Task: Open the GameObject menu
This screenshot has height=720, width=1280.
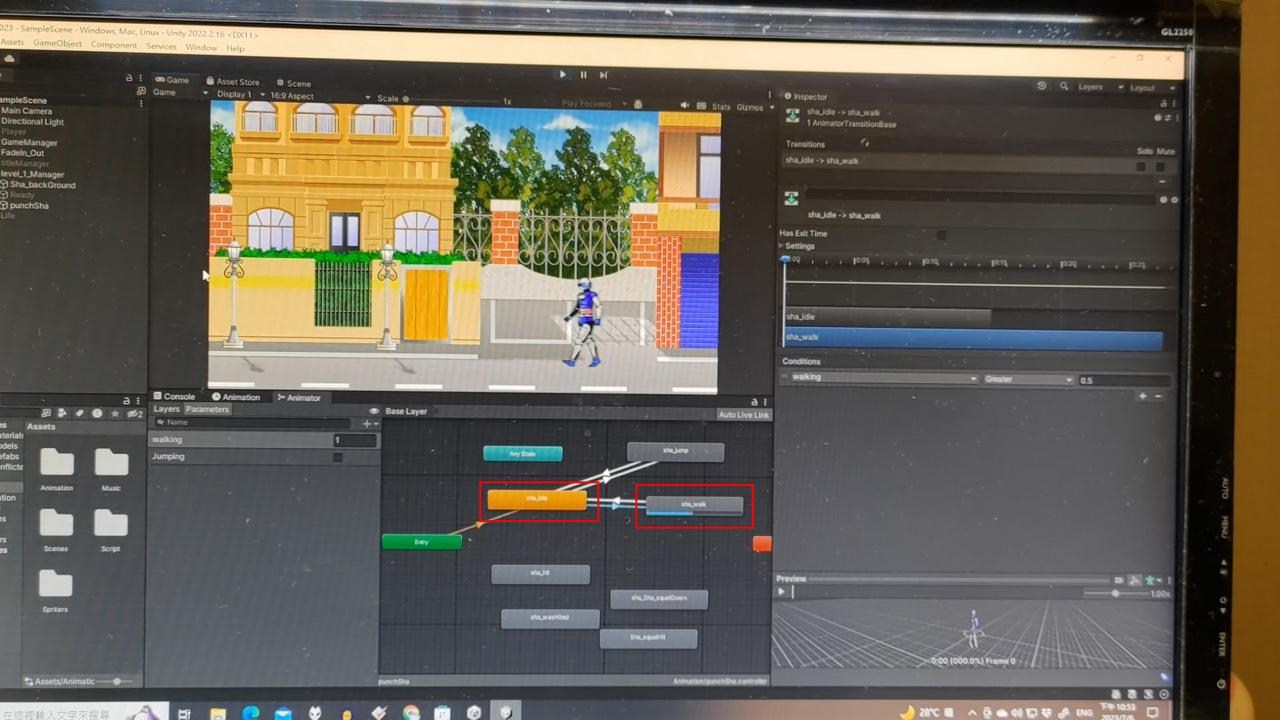Action: [x=57, y=45]
